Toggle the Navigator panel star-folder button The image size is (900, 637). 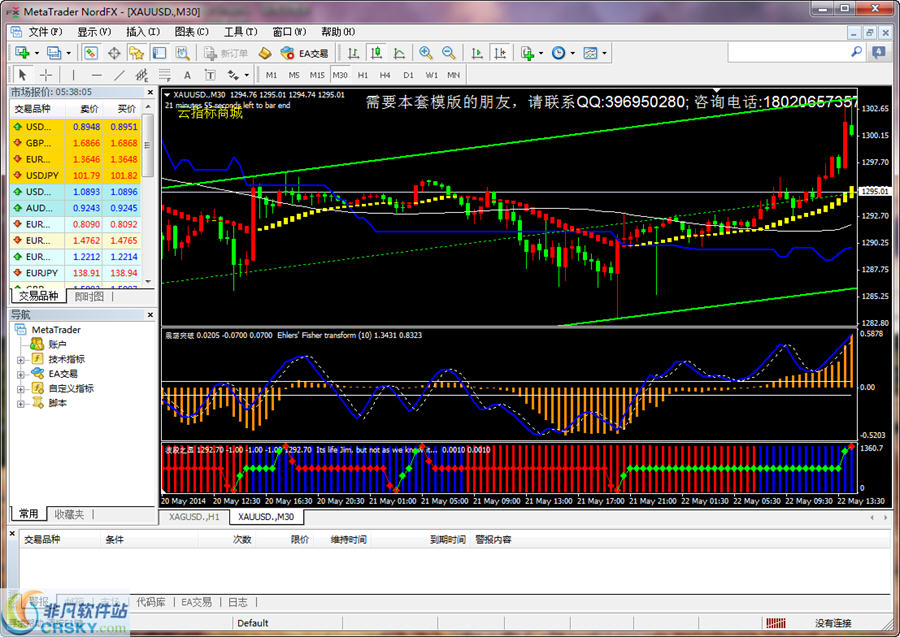click(137, 53)
